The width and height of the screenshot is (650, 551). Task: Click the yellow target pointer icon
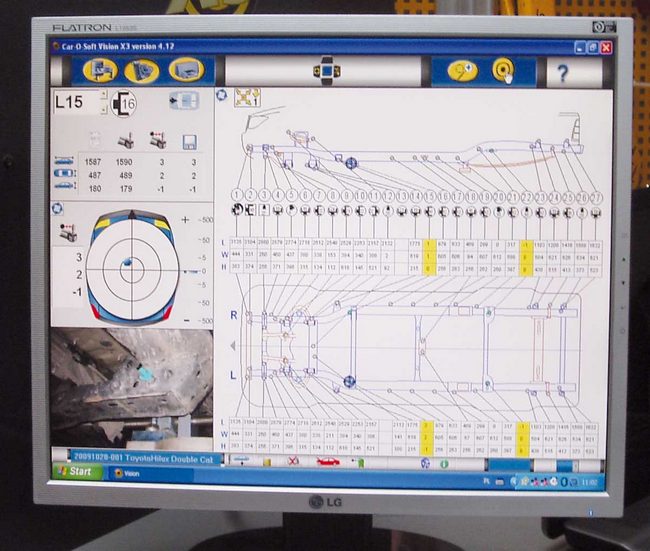tap(503, 71)
